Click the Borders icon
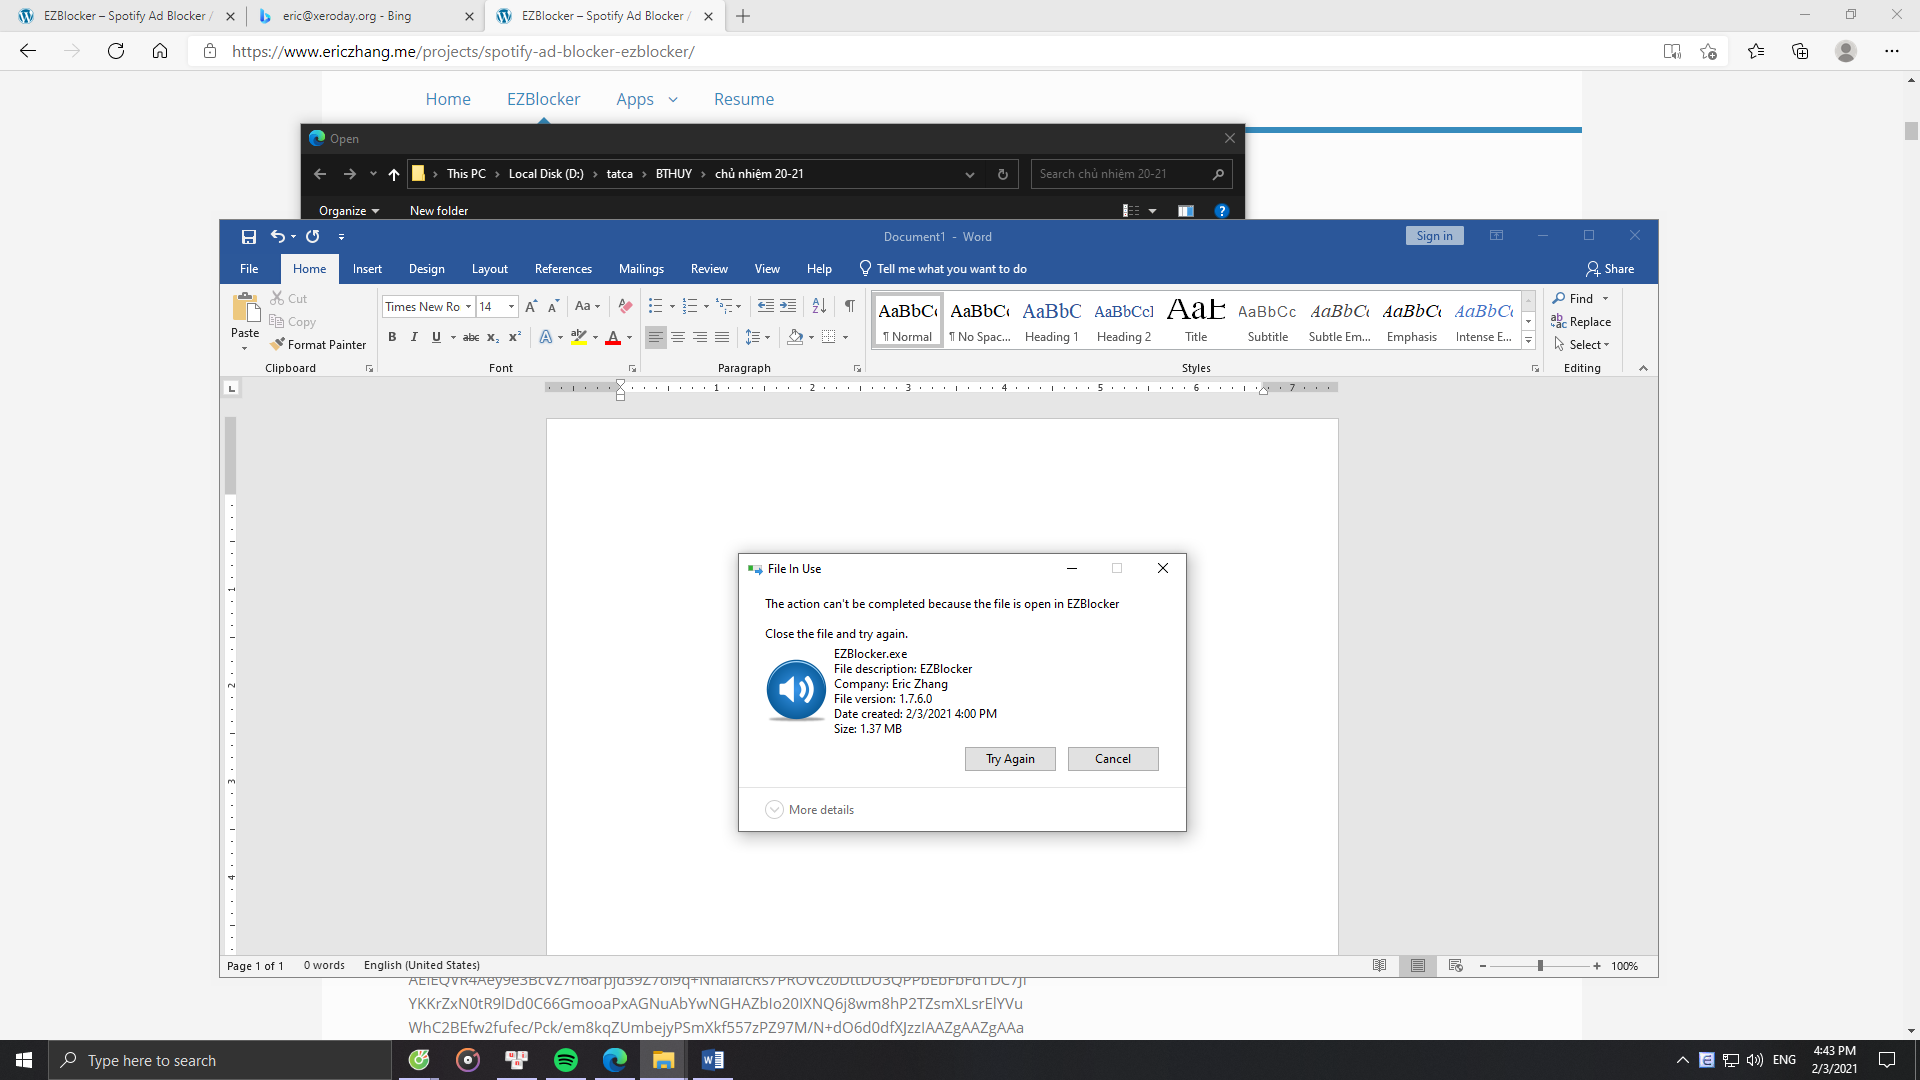This screenshot has height=1080, width=1920. 828,337
